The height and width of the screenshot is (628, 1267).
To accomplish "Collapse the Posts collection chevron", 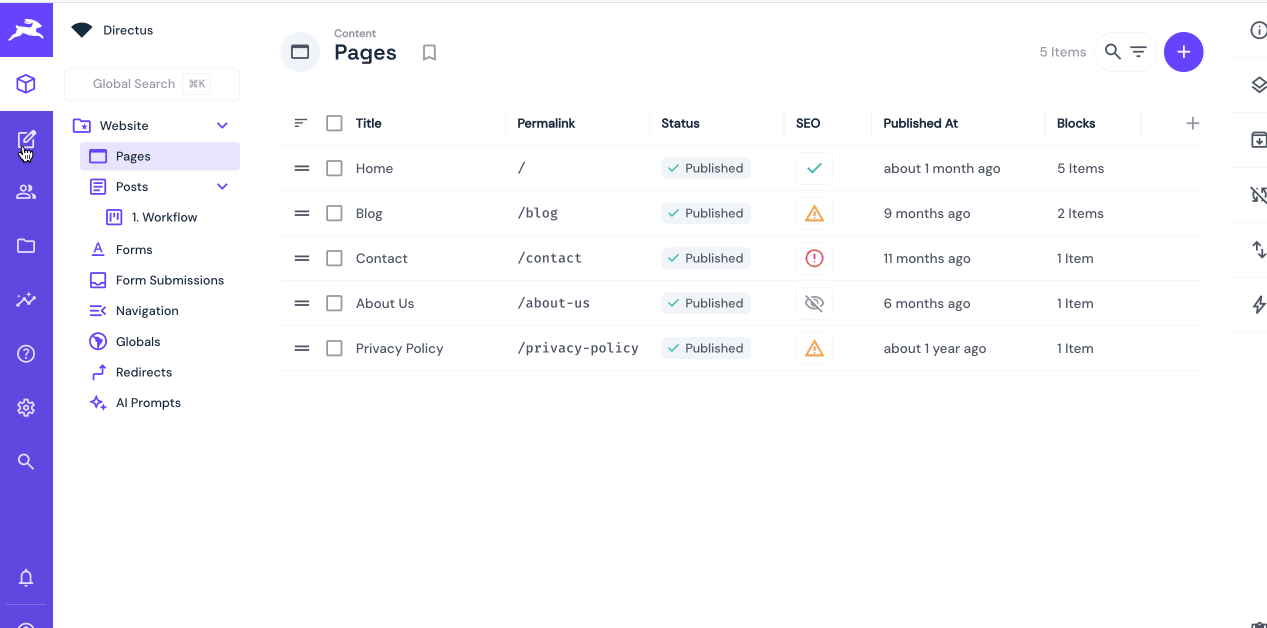I will pos(222,187).
